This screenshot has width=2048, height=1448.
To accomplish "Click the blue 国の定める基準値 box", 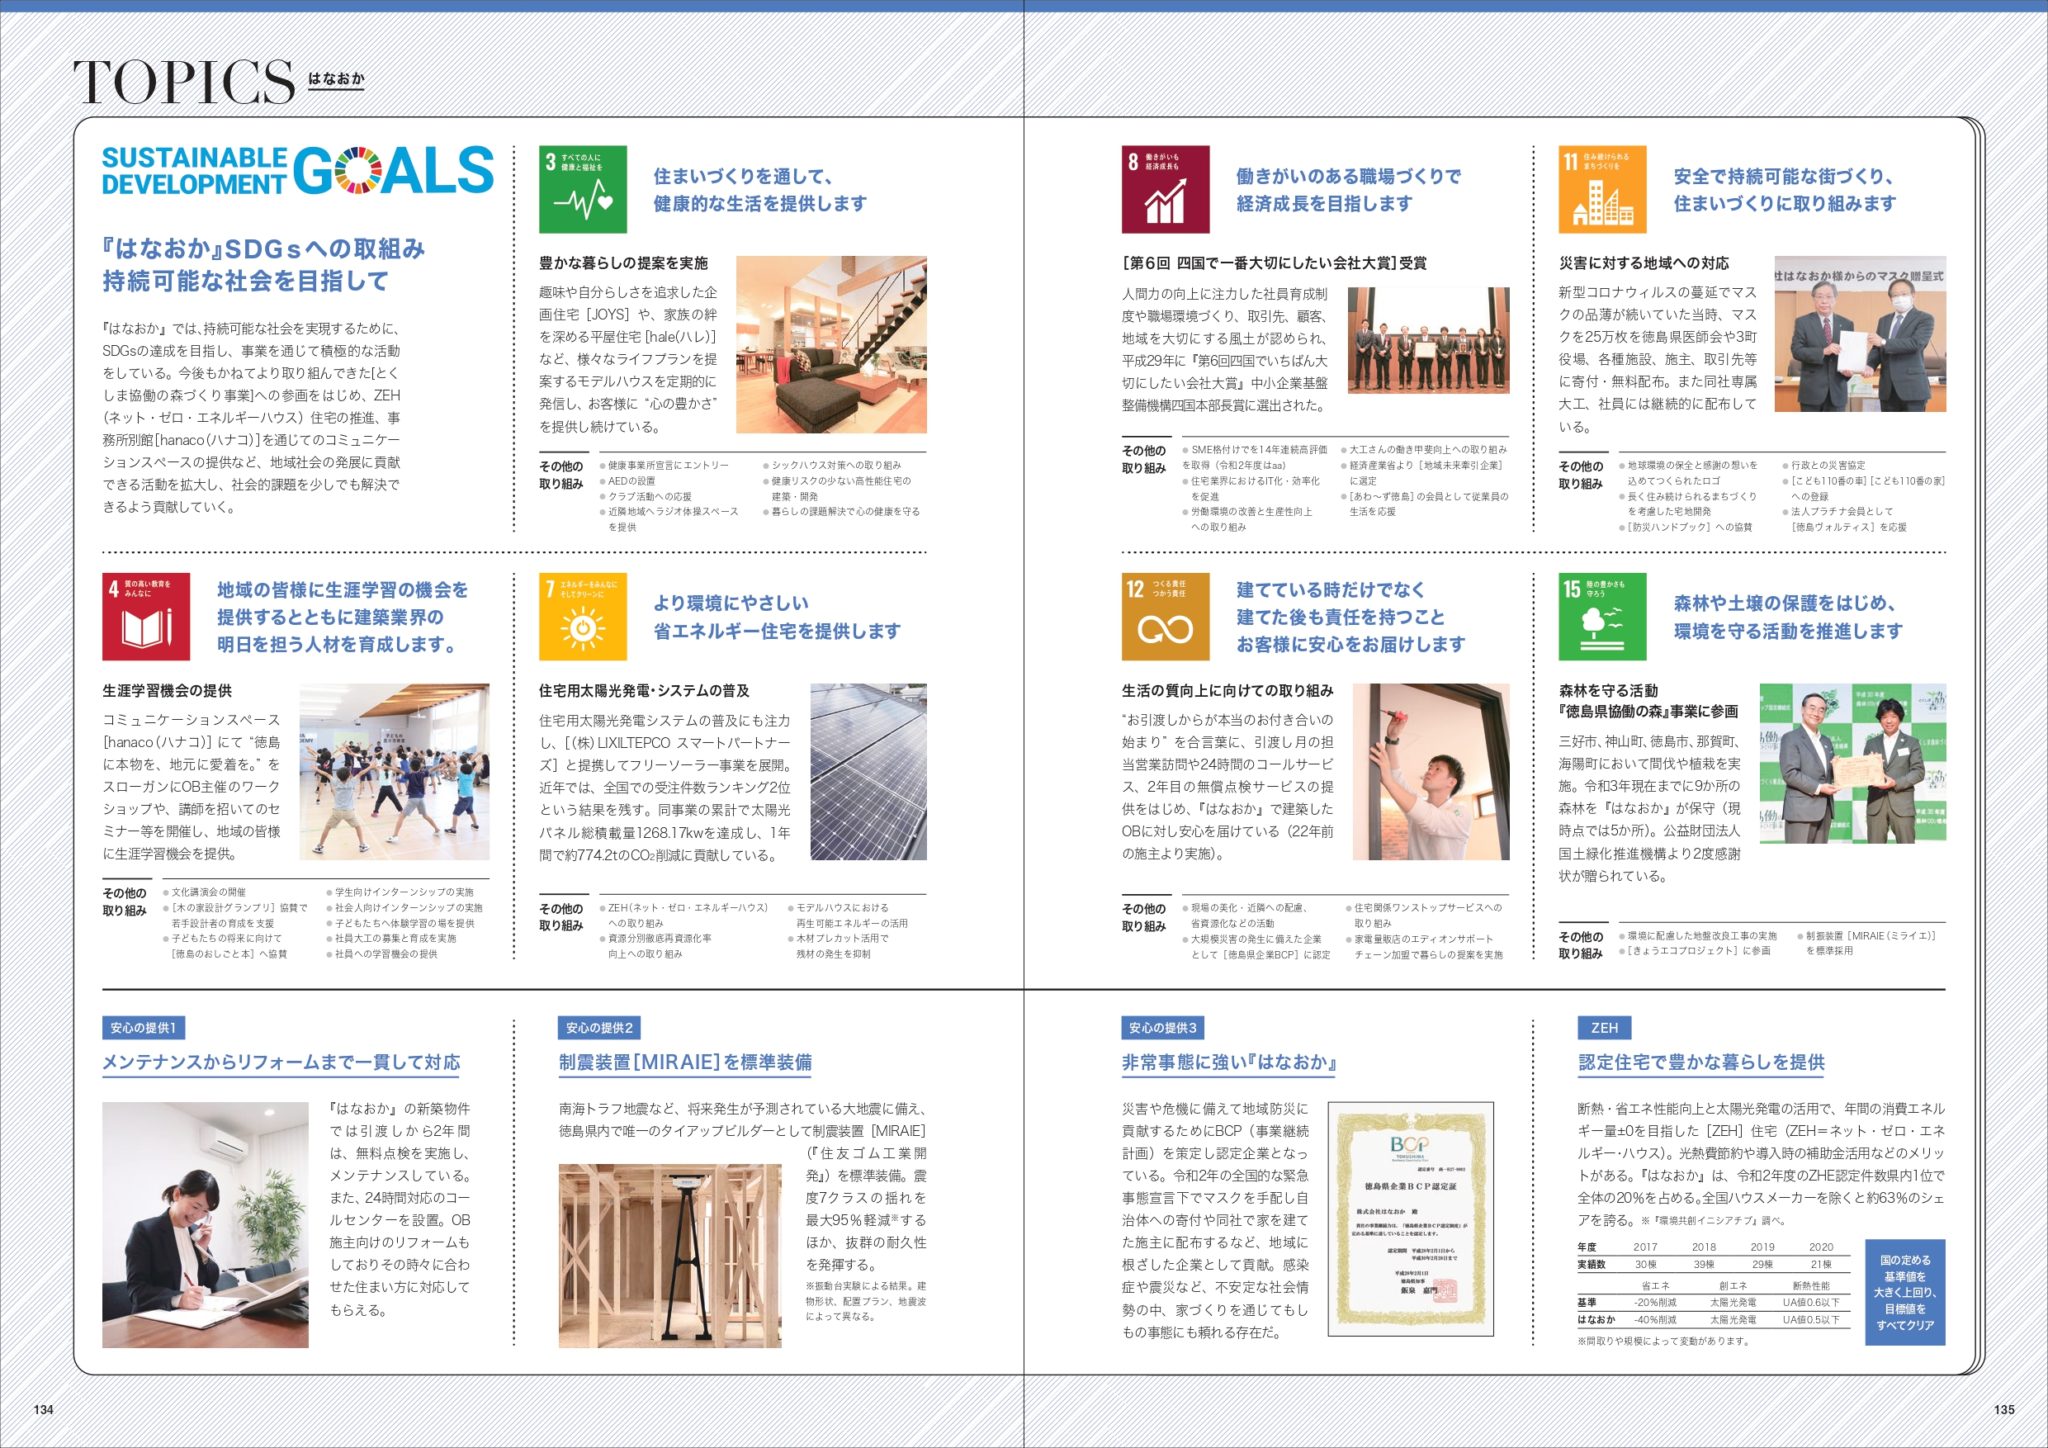I will [1904, 1292].
